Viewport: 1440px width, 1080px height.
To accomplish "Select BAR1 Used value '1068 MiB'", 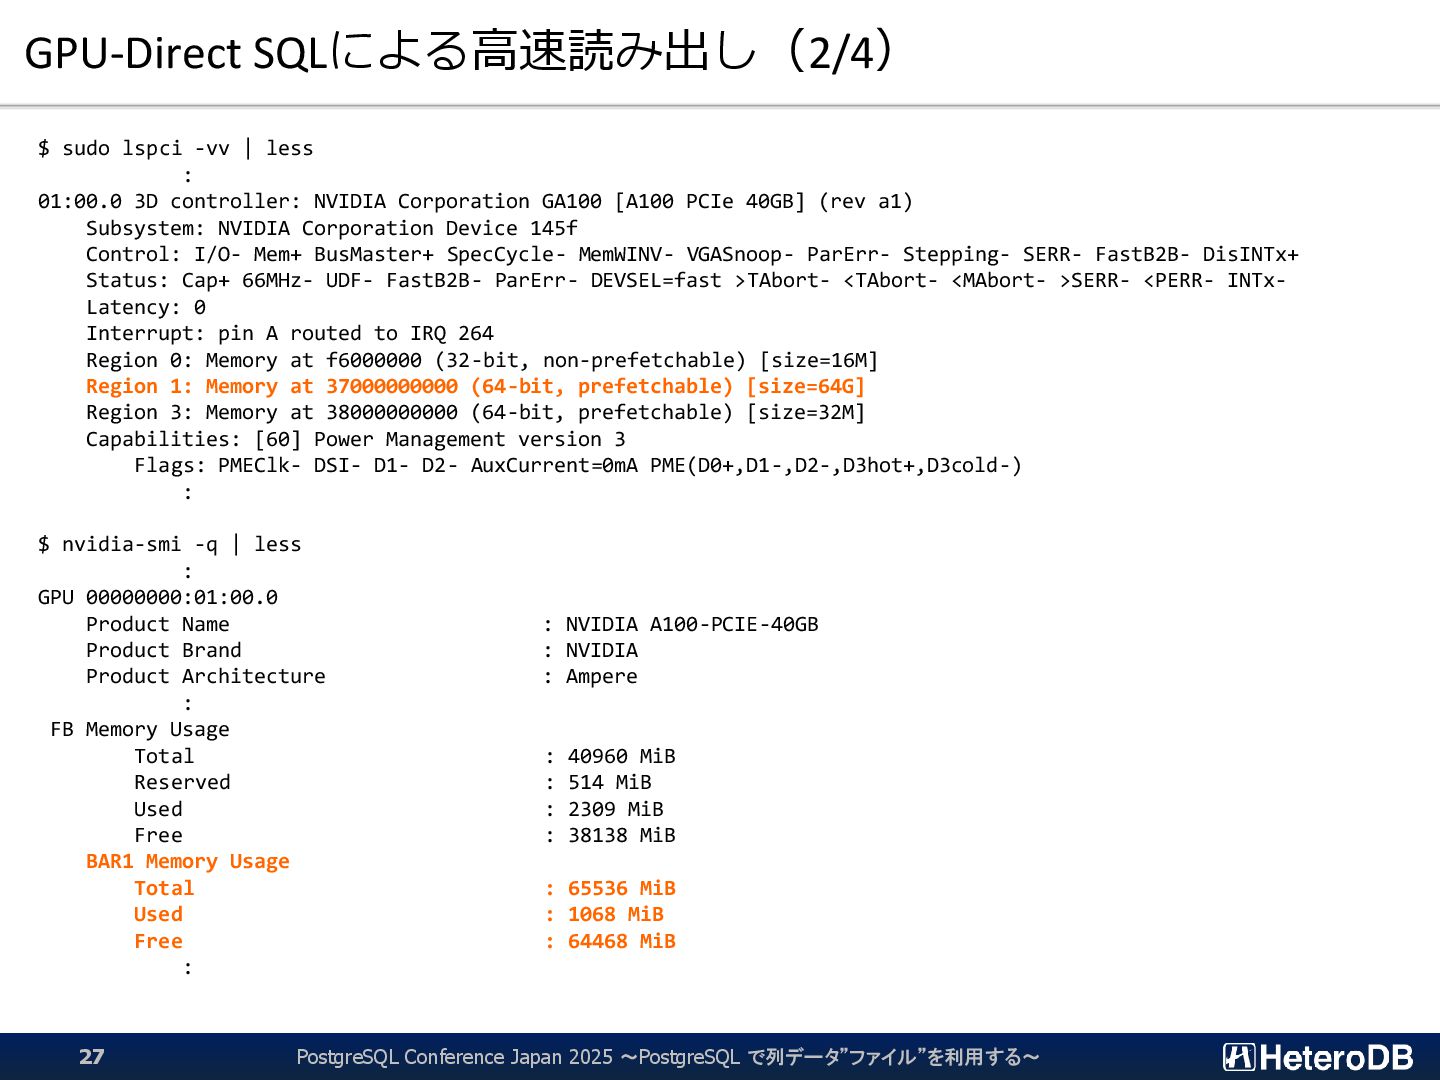I will pos(616,914).
